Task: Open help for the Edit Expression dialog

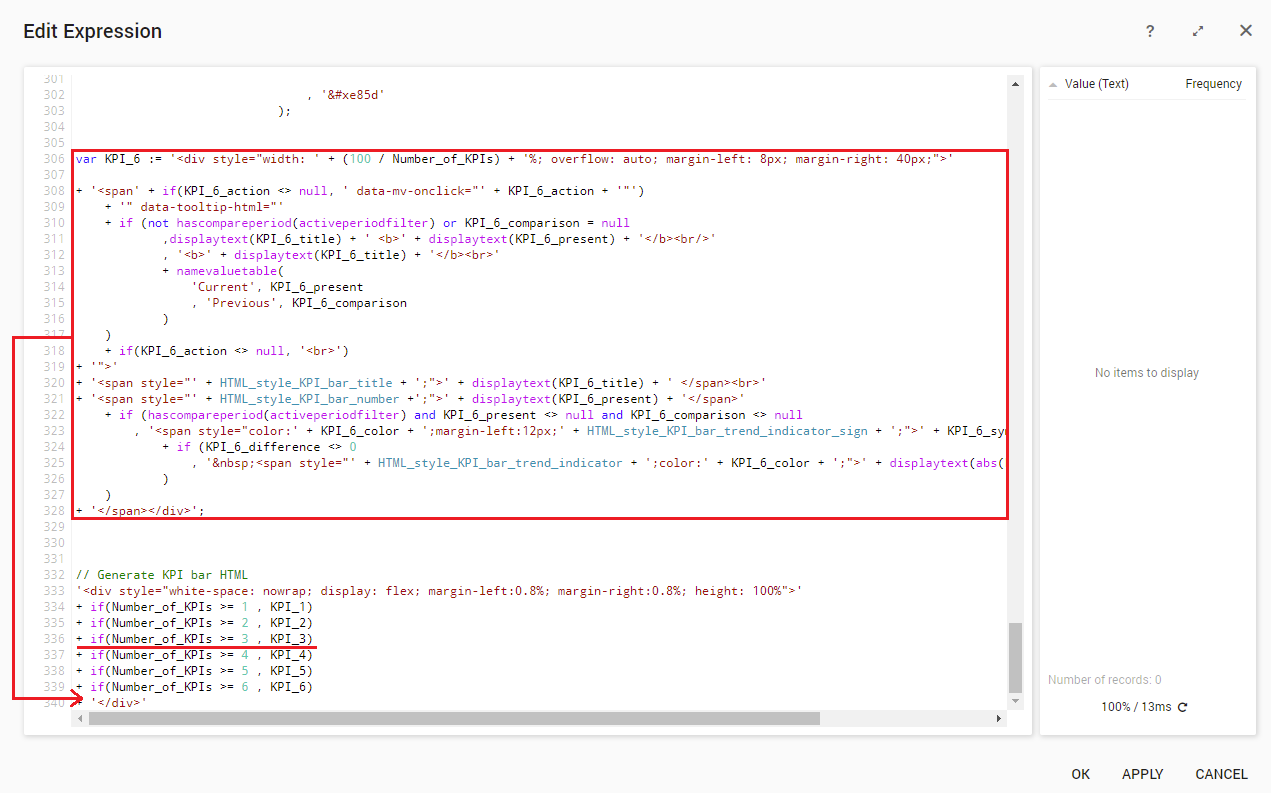Action: tap(1149, 31)
